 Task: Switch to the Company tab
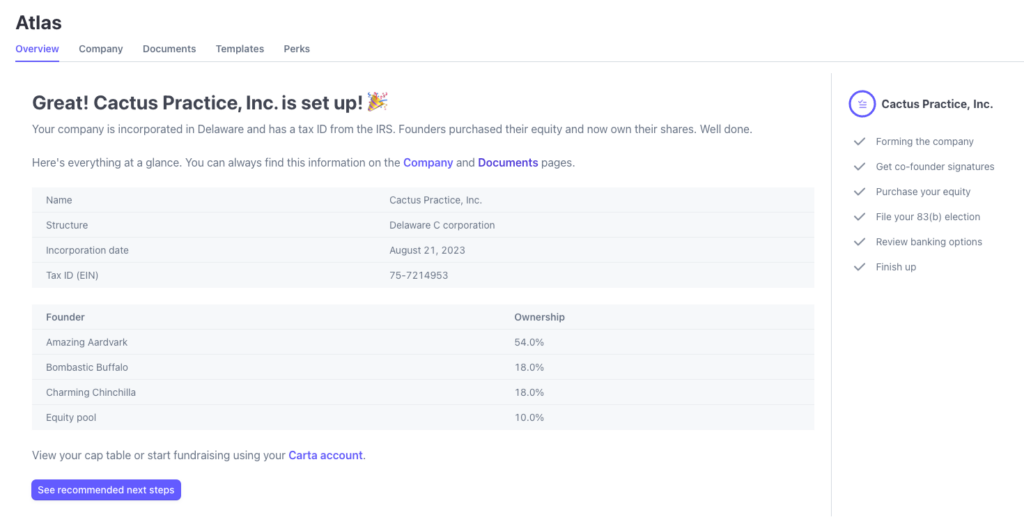(x=100, y=49)
